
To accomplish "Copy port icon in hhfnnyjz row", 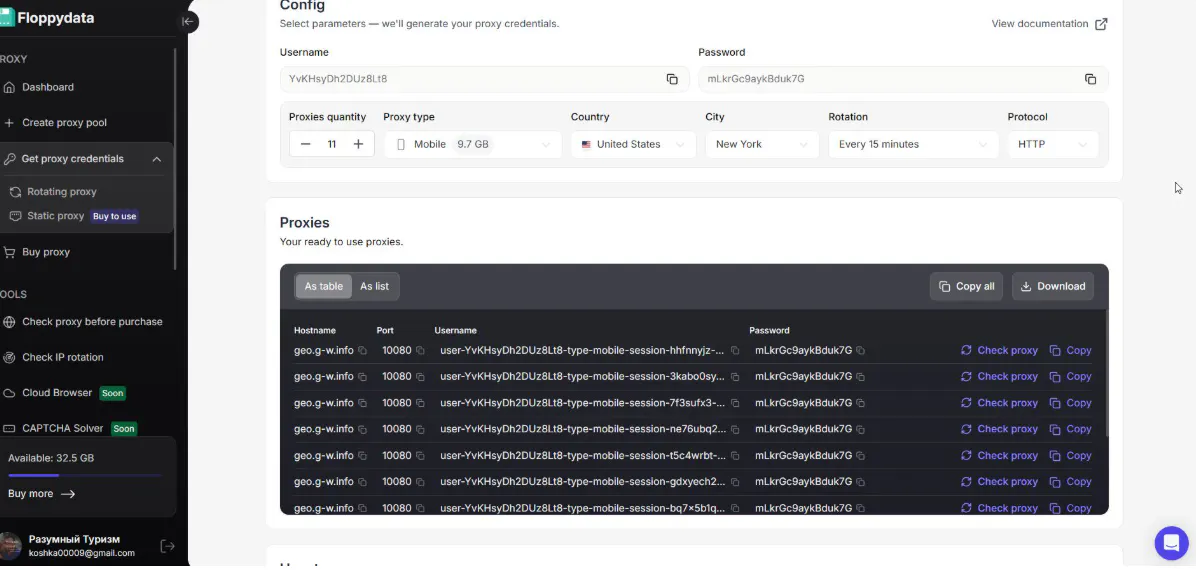I will 420,350.
